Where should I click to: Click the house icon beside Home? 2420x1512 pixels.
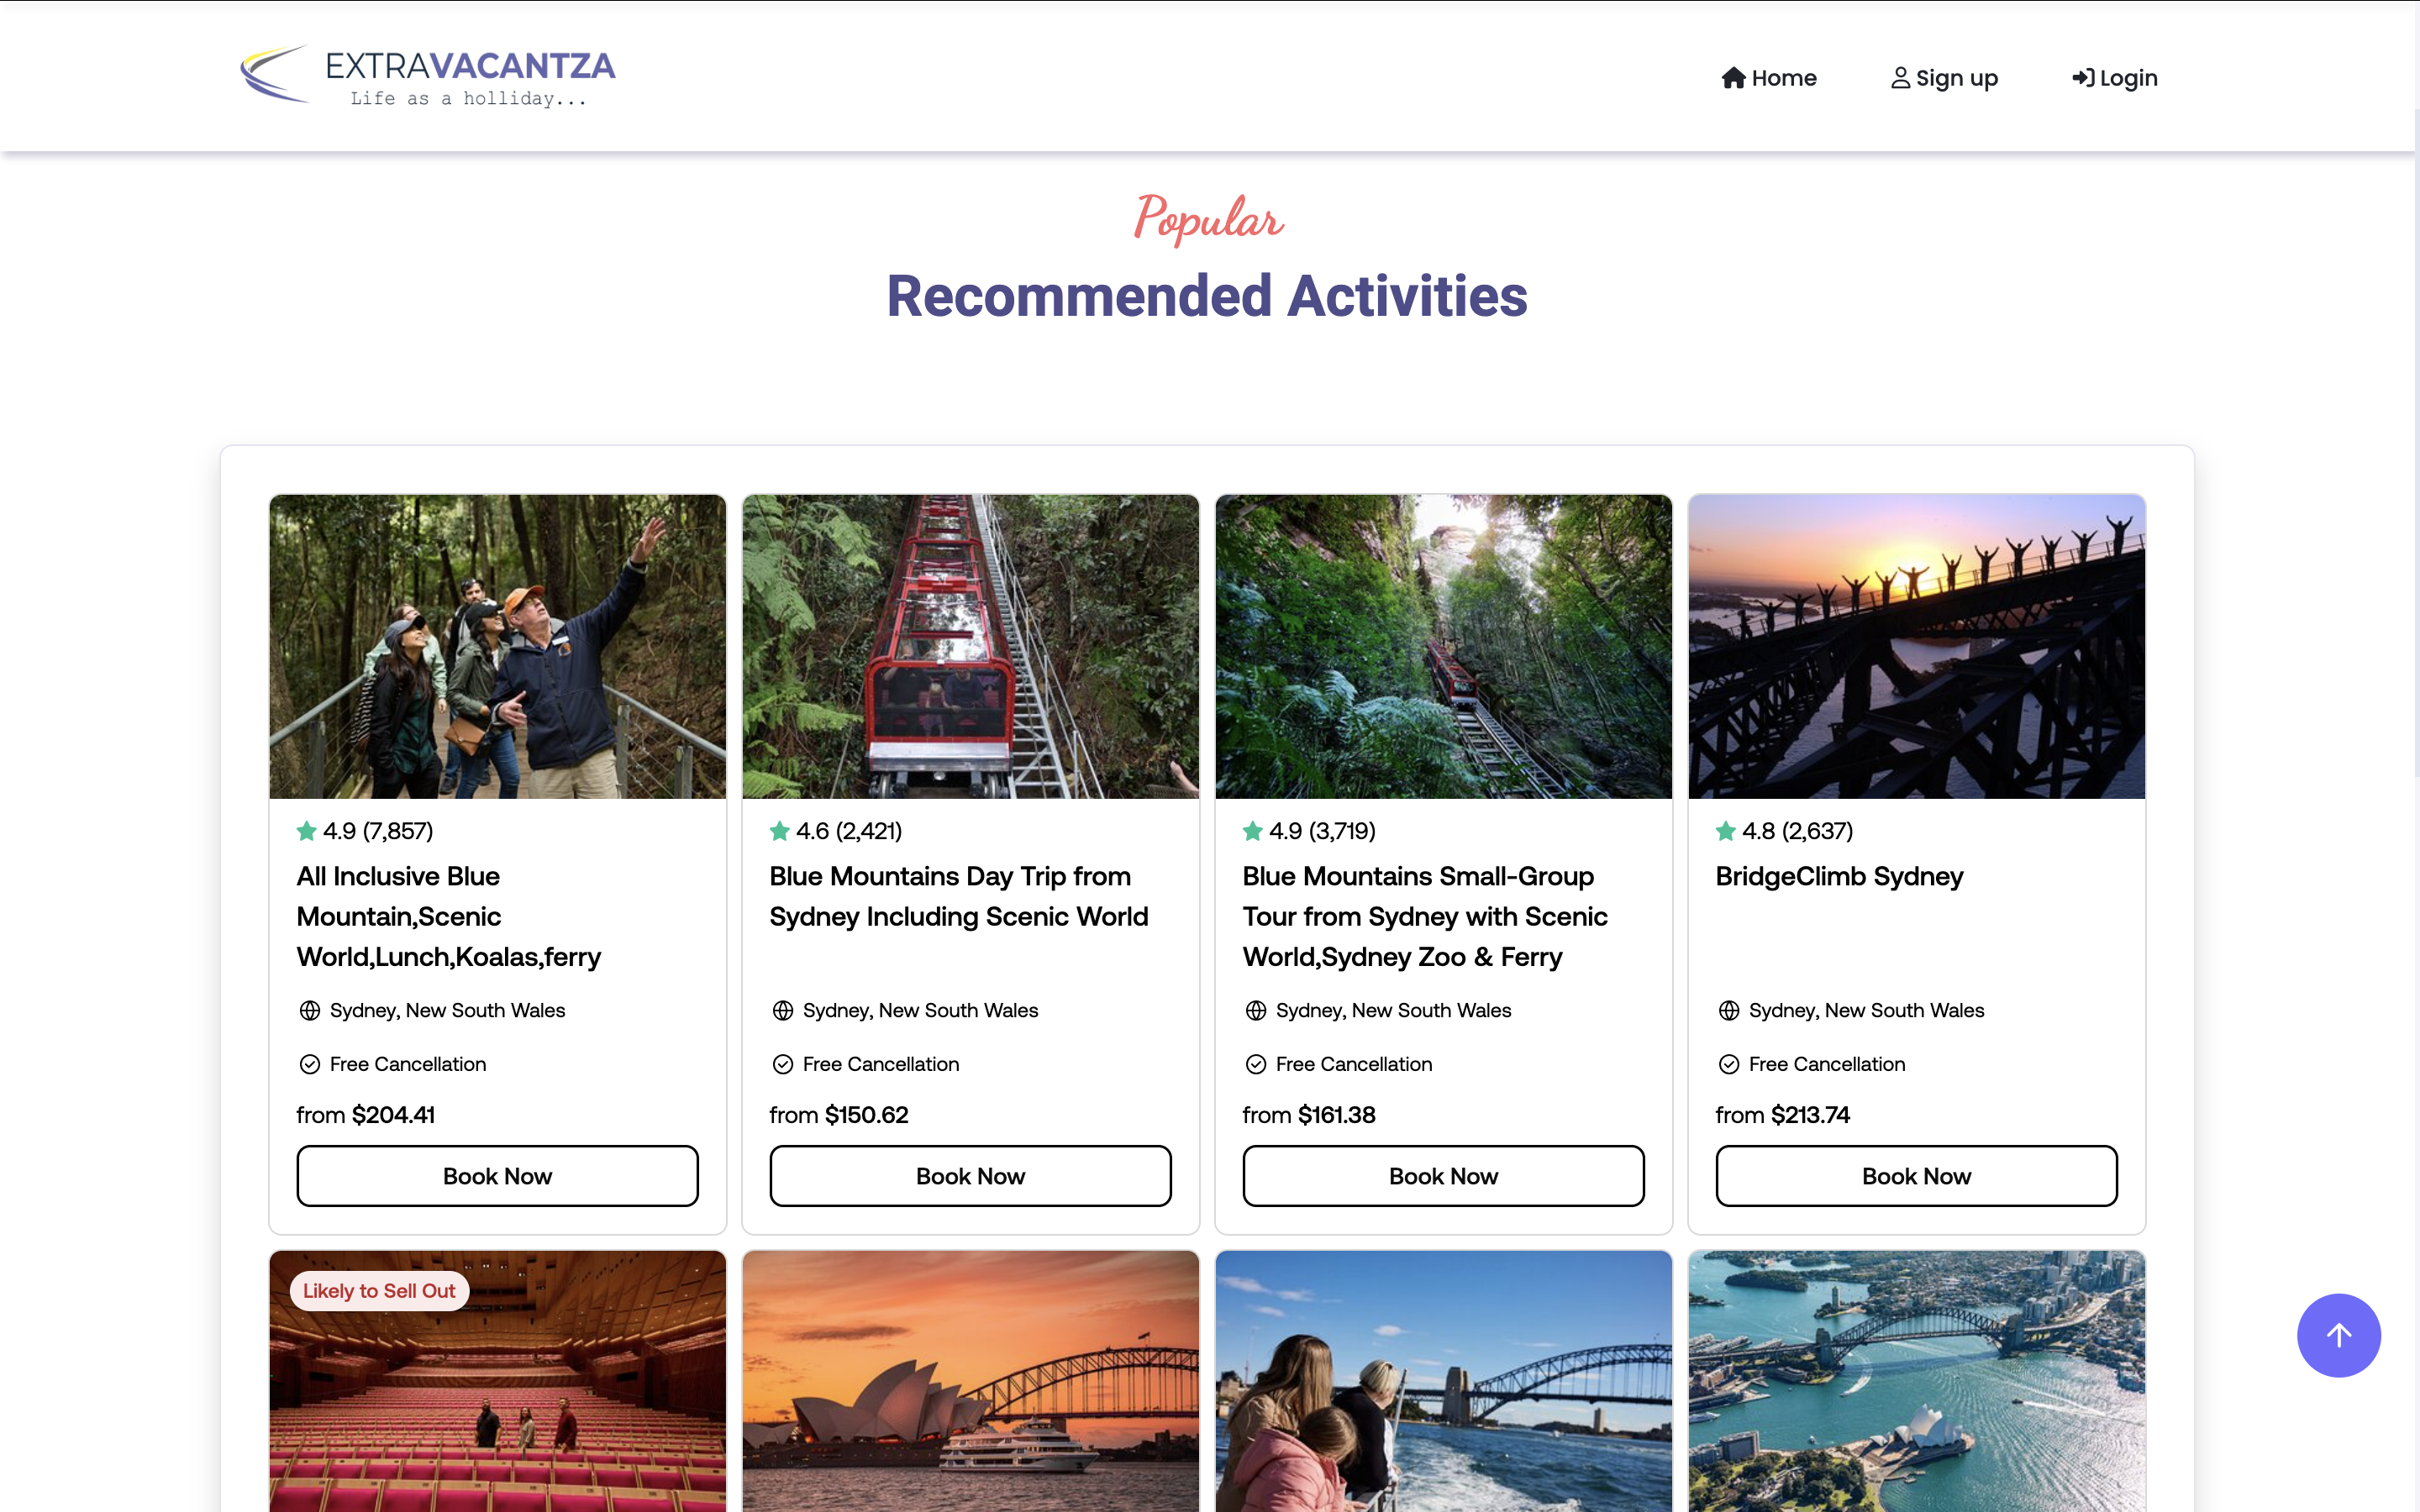click(x=1733, y=78)
